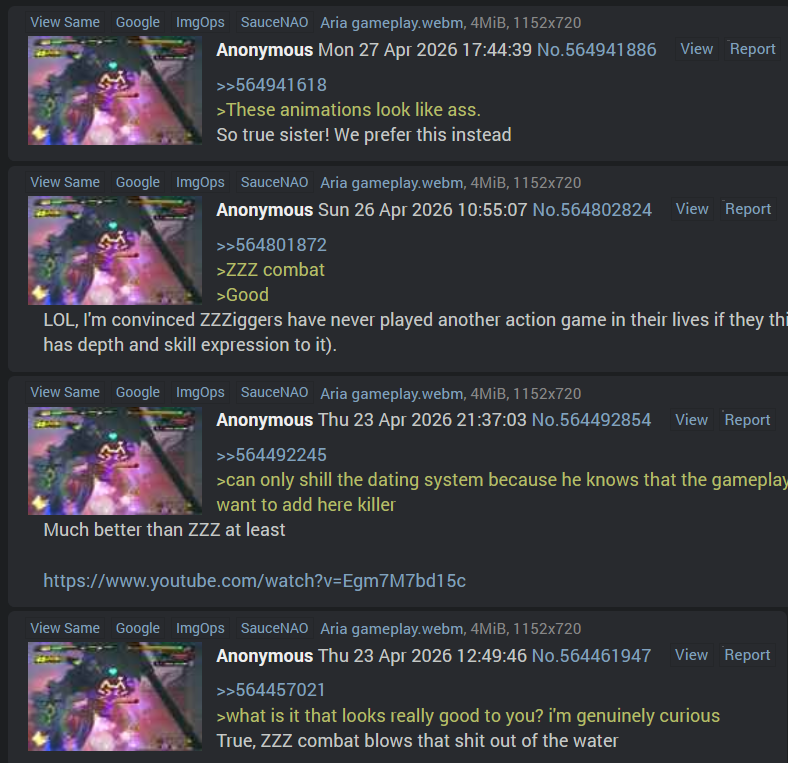Follow reply link >>564941618
Image resolution: width=788 pixels, height=763 pixels.
pyautogui.click(x=271, y=85)
